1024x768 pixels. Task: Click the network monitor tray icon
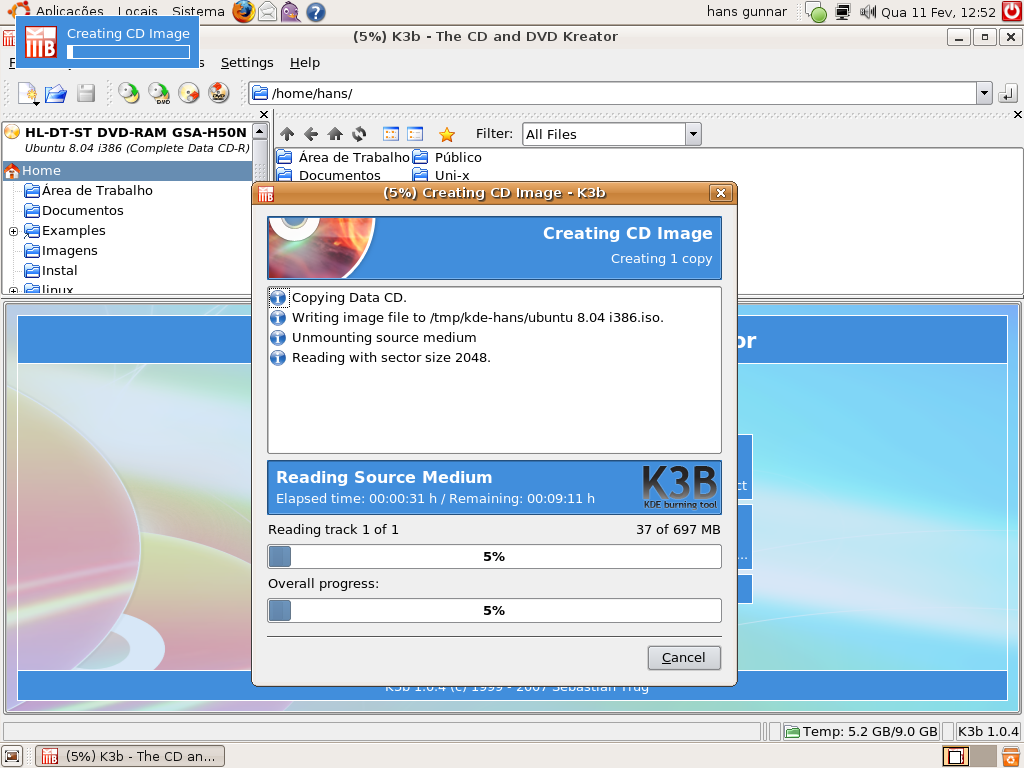(843, 12)
